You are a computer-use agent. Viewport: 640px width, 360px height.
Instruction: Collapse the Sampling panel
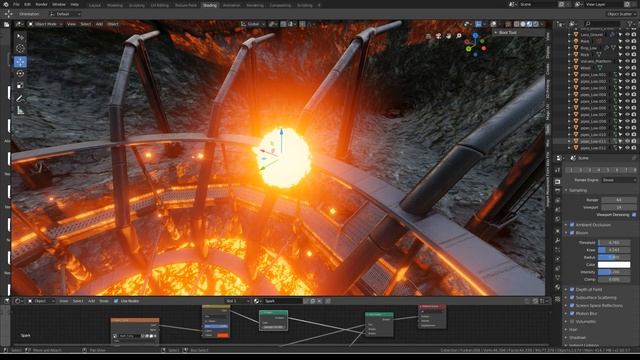click(x=566, y=190)
